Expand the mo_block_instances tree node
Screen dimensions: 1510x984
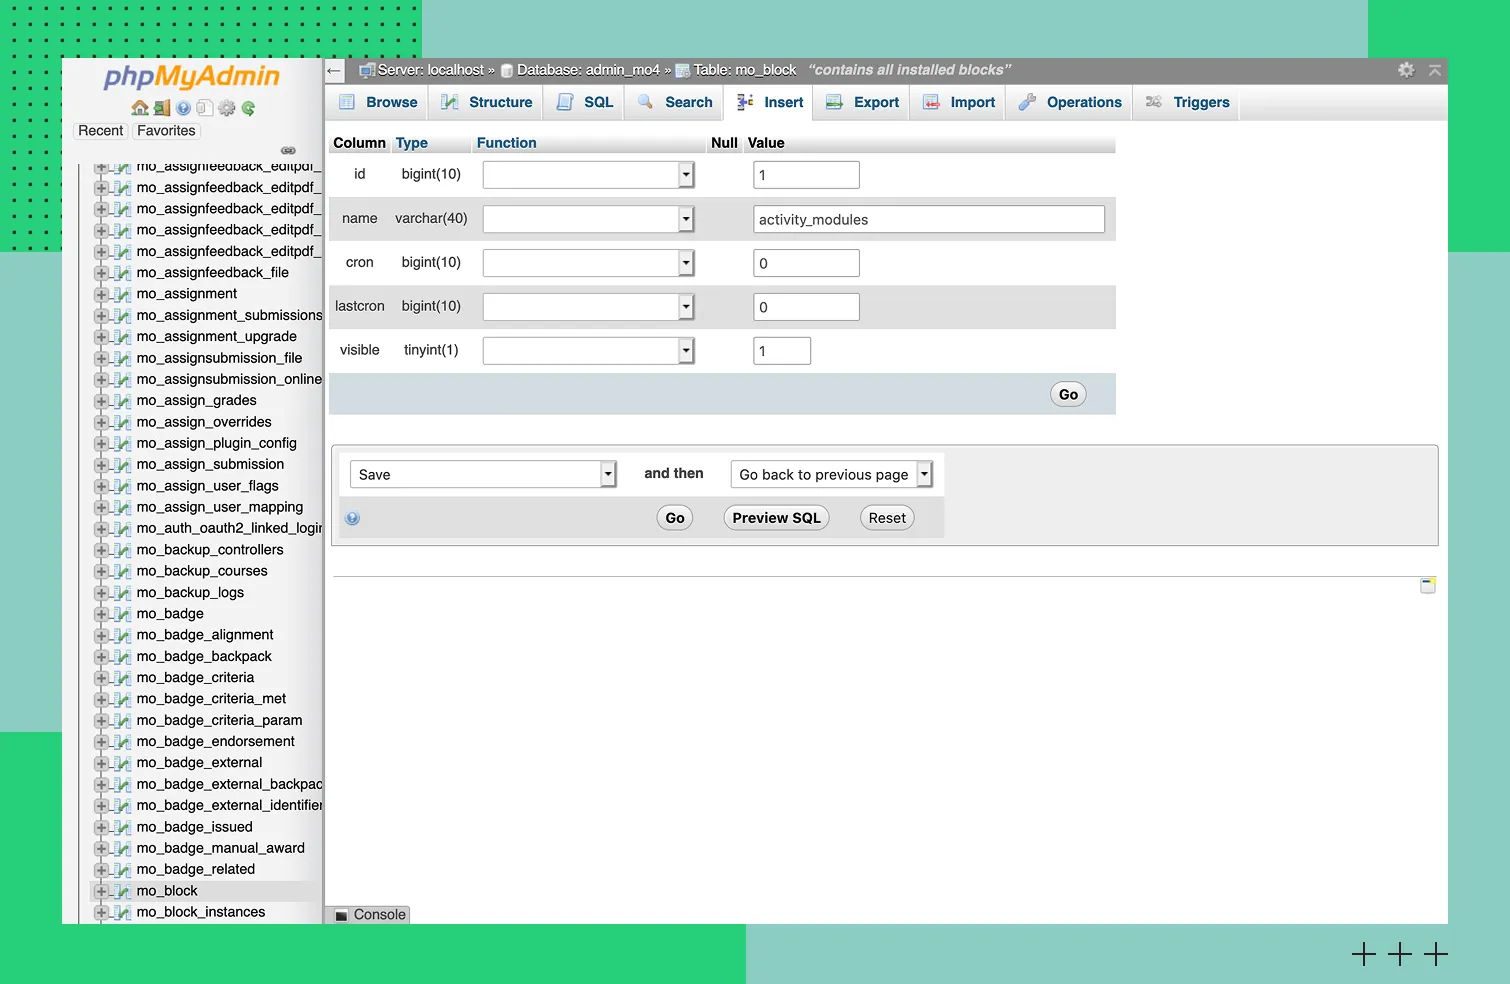point(101,912)
